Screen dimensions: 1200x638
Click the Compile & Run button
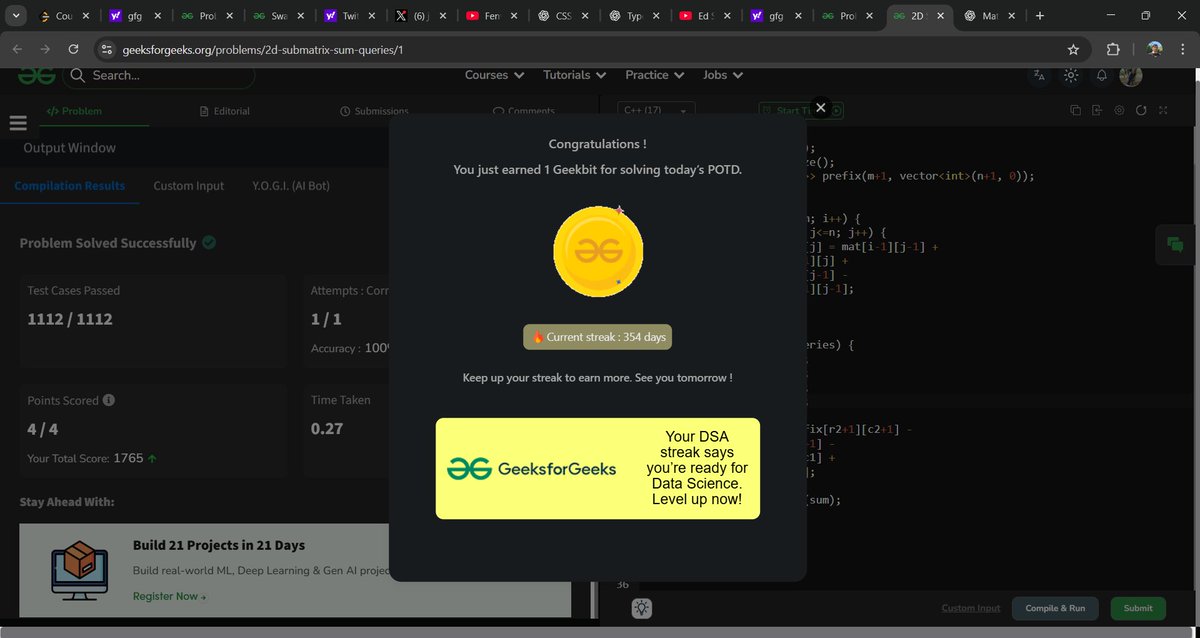[x=1055, y=608]
